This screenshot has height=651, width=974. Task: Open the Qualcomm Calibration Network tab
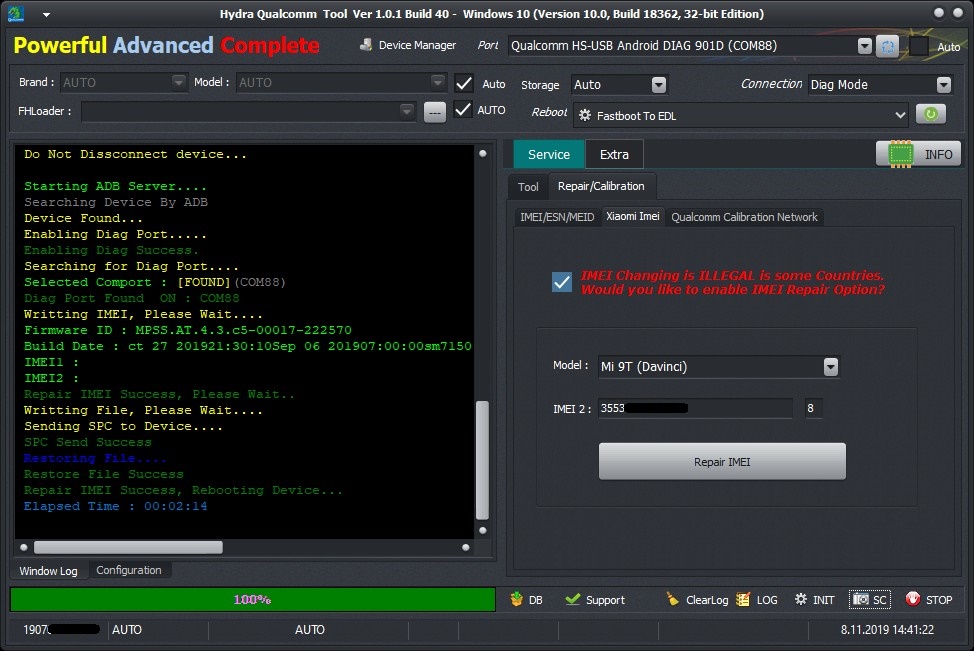(744, 217)
